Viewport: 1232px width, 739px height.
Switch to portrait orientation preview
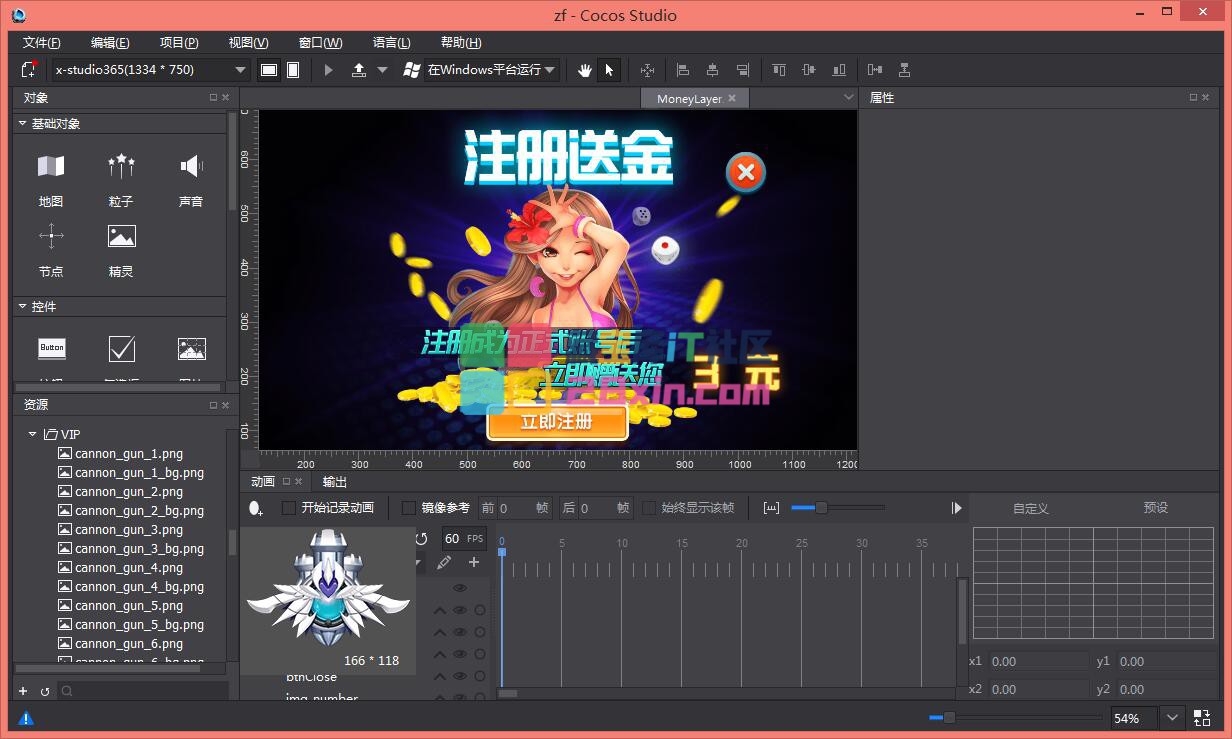pyautogui.click(x=293, y=70)
